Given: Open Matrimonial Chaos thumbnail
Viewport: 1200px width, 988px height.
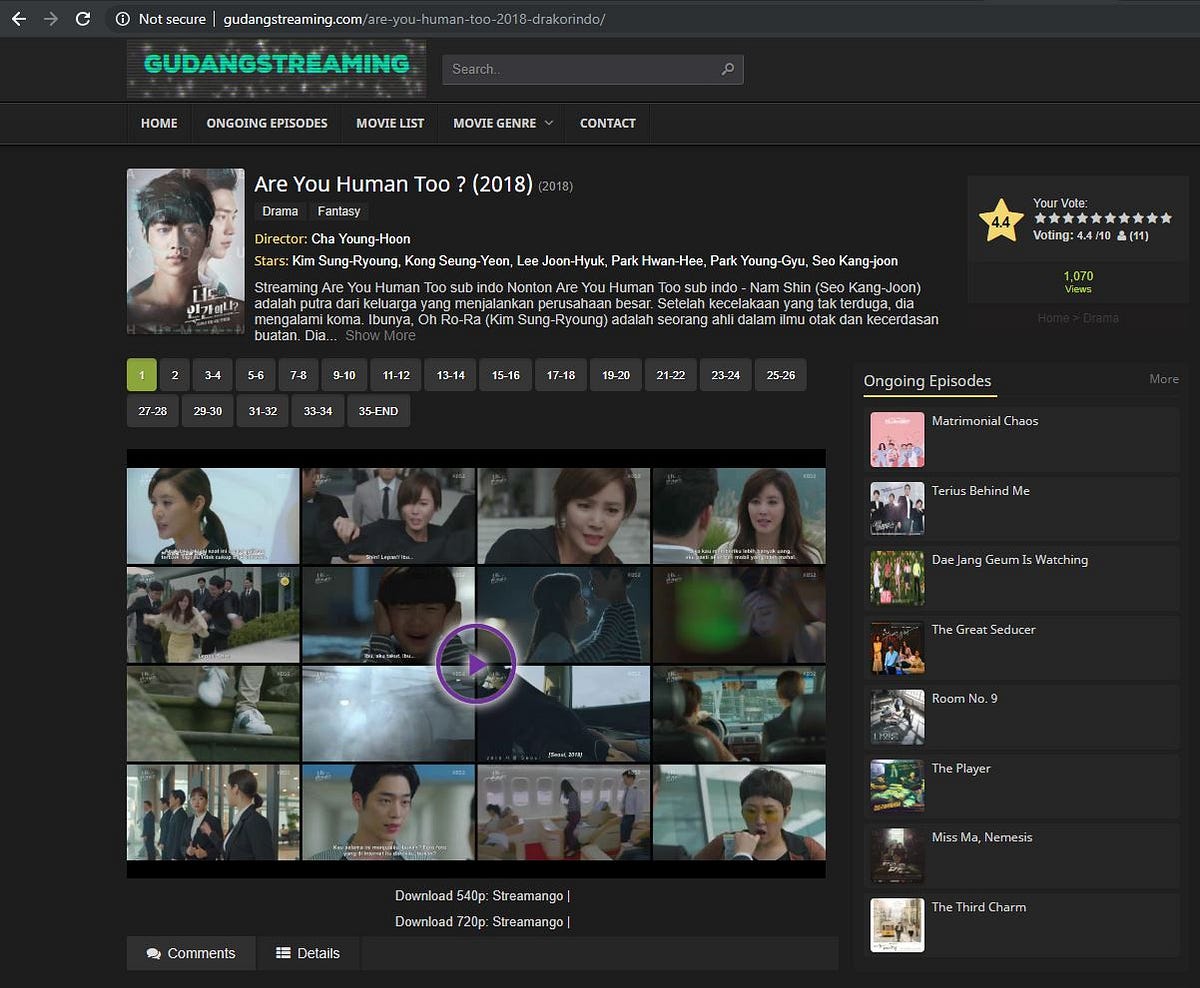Looking at the screenshot, I should (897, 440).
